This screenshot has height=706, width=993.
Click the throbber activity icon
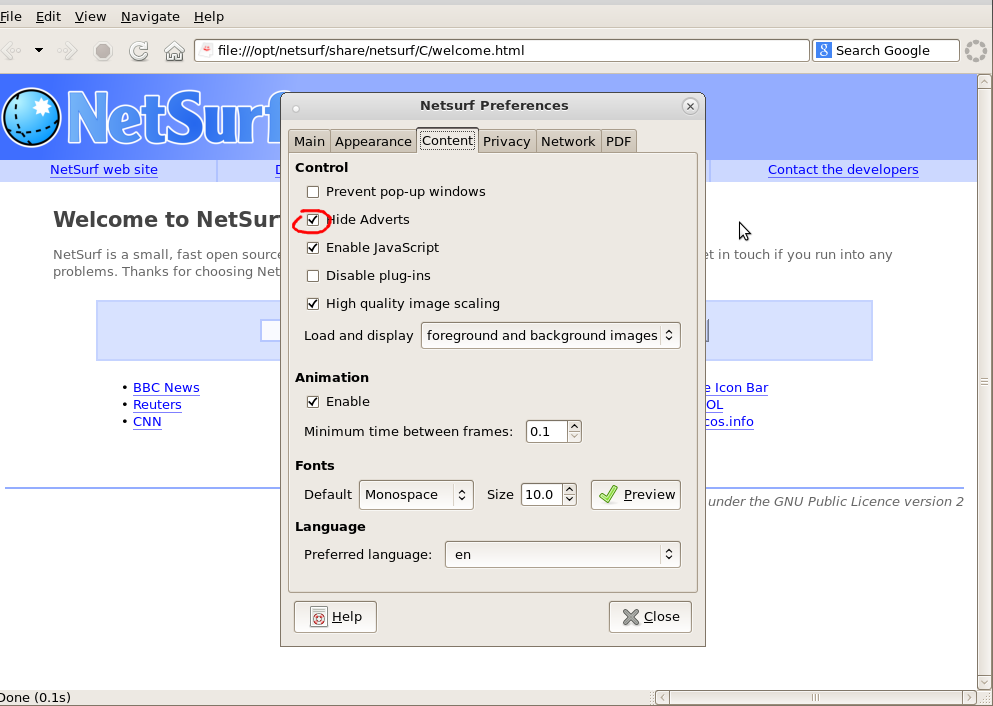pyautogui.click(x=976, y=51)
